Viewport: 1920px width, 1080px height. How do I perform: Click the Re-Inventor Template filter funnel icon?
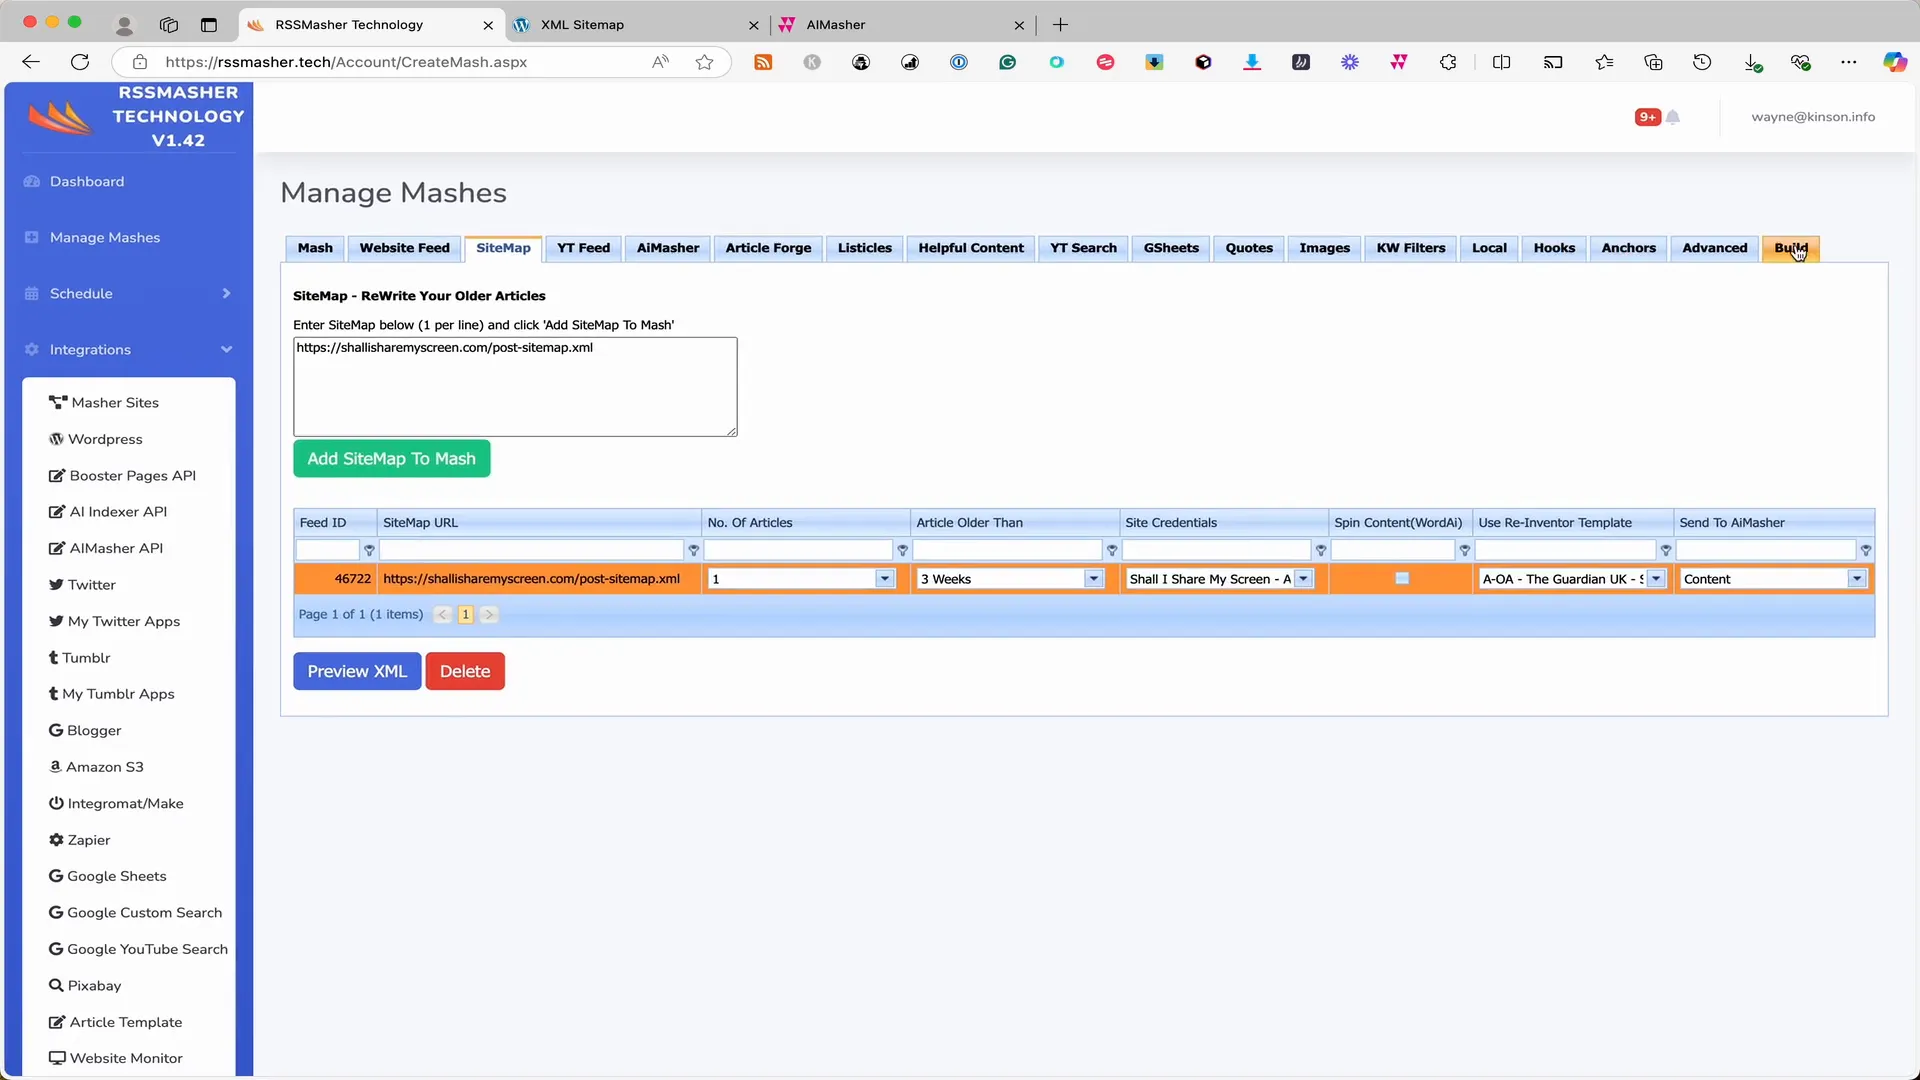[x=1665, y=551]
